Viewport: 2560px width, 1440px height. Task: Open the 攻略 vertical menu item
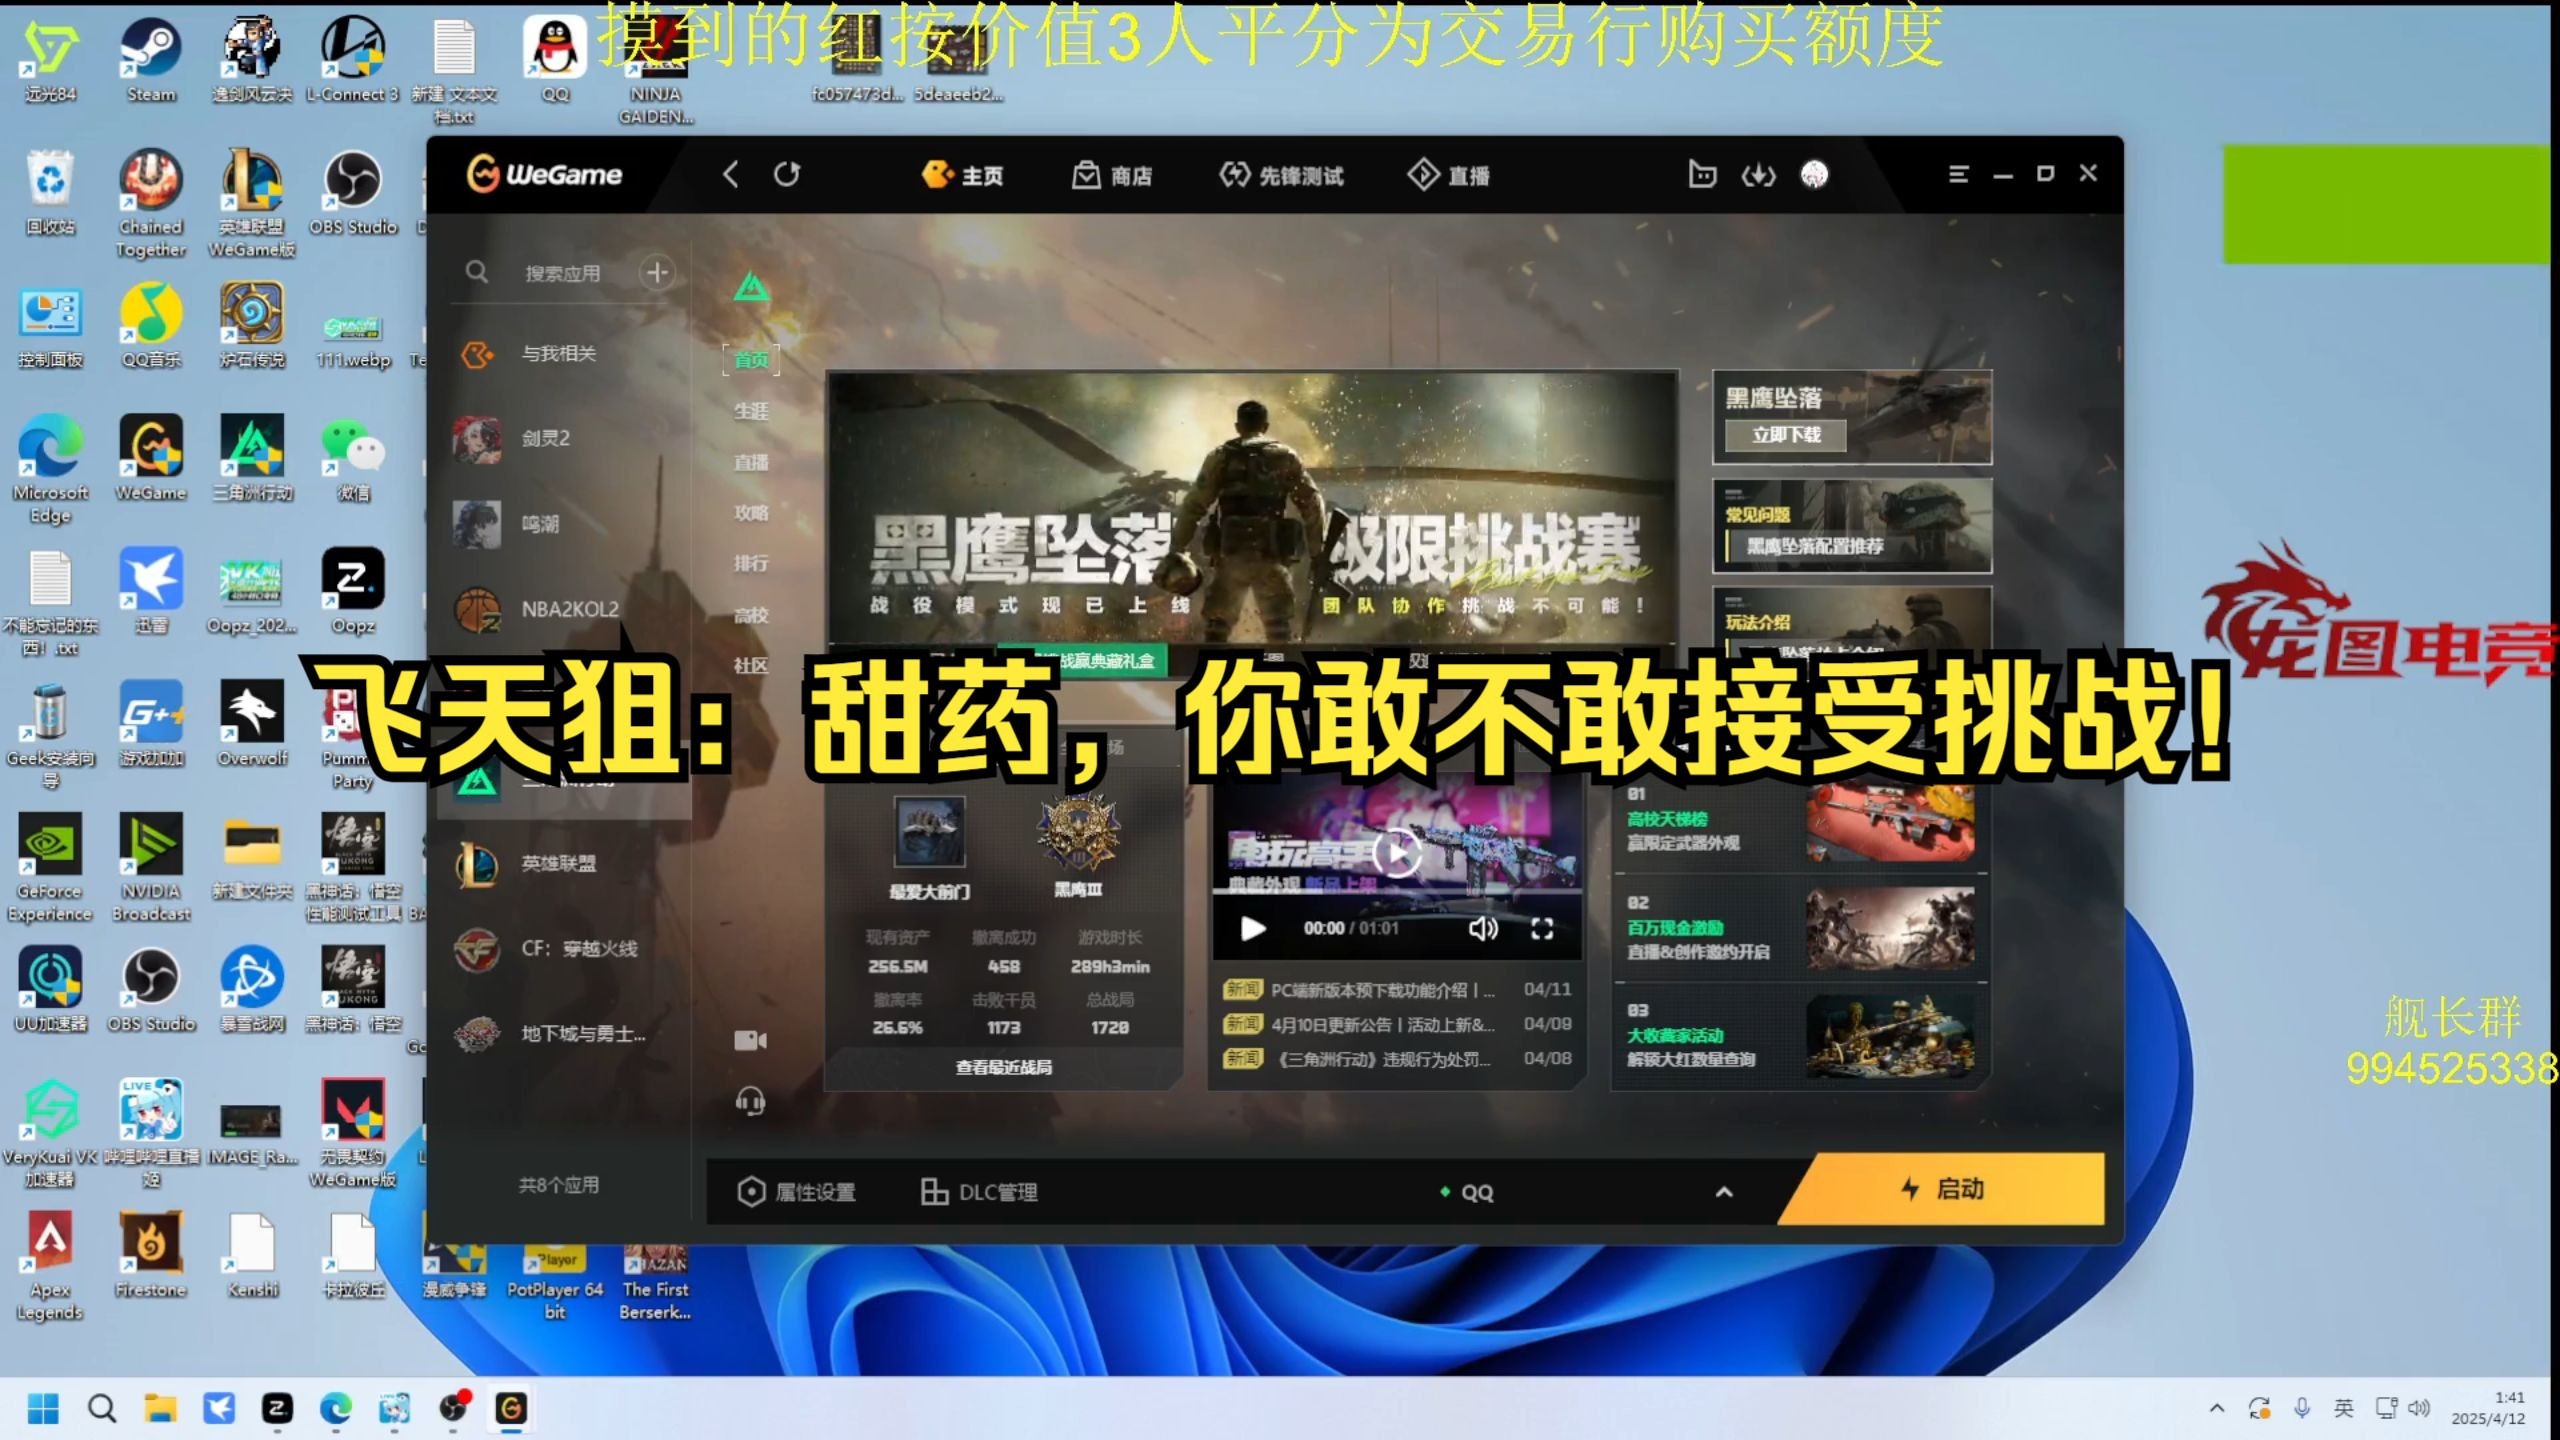coord(751,513)
